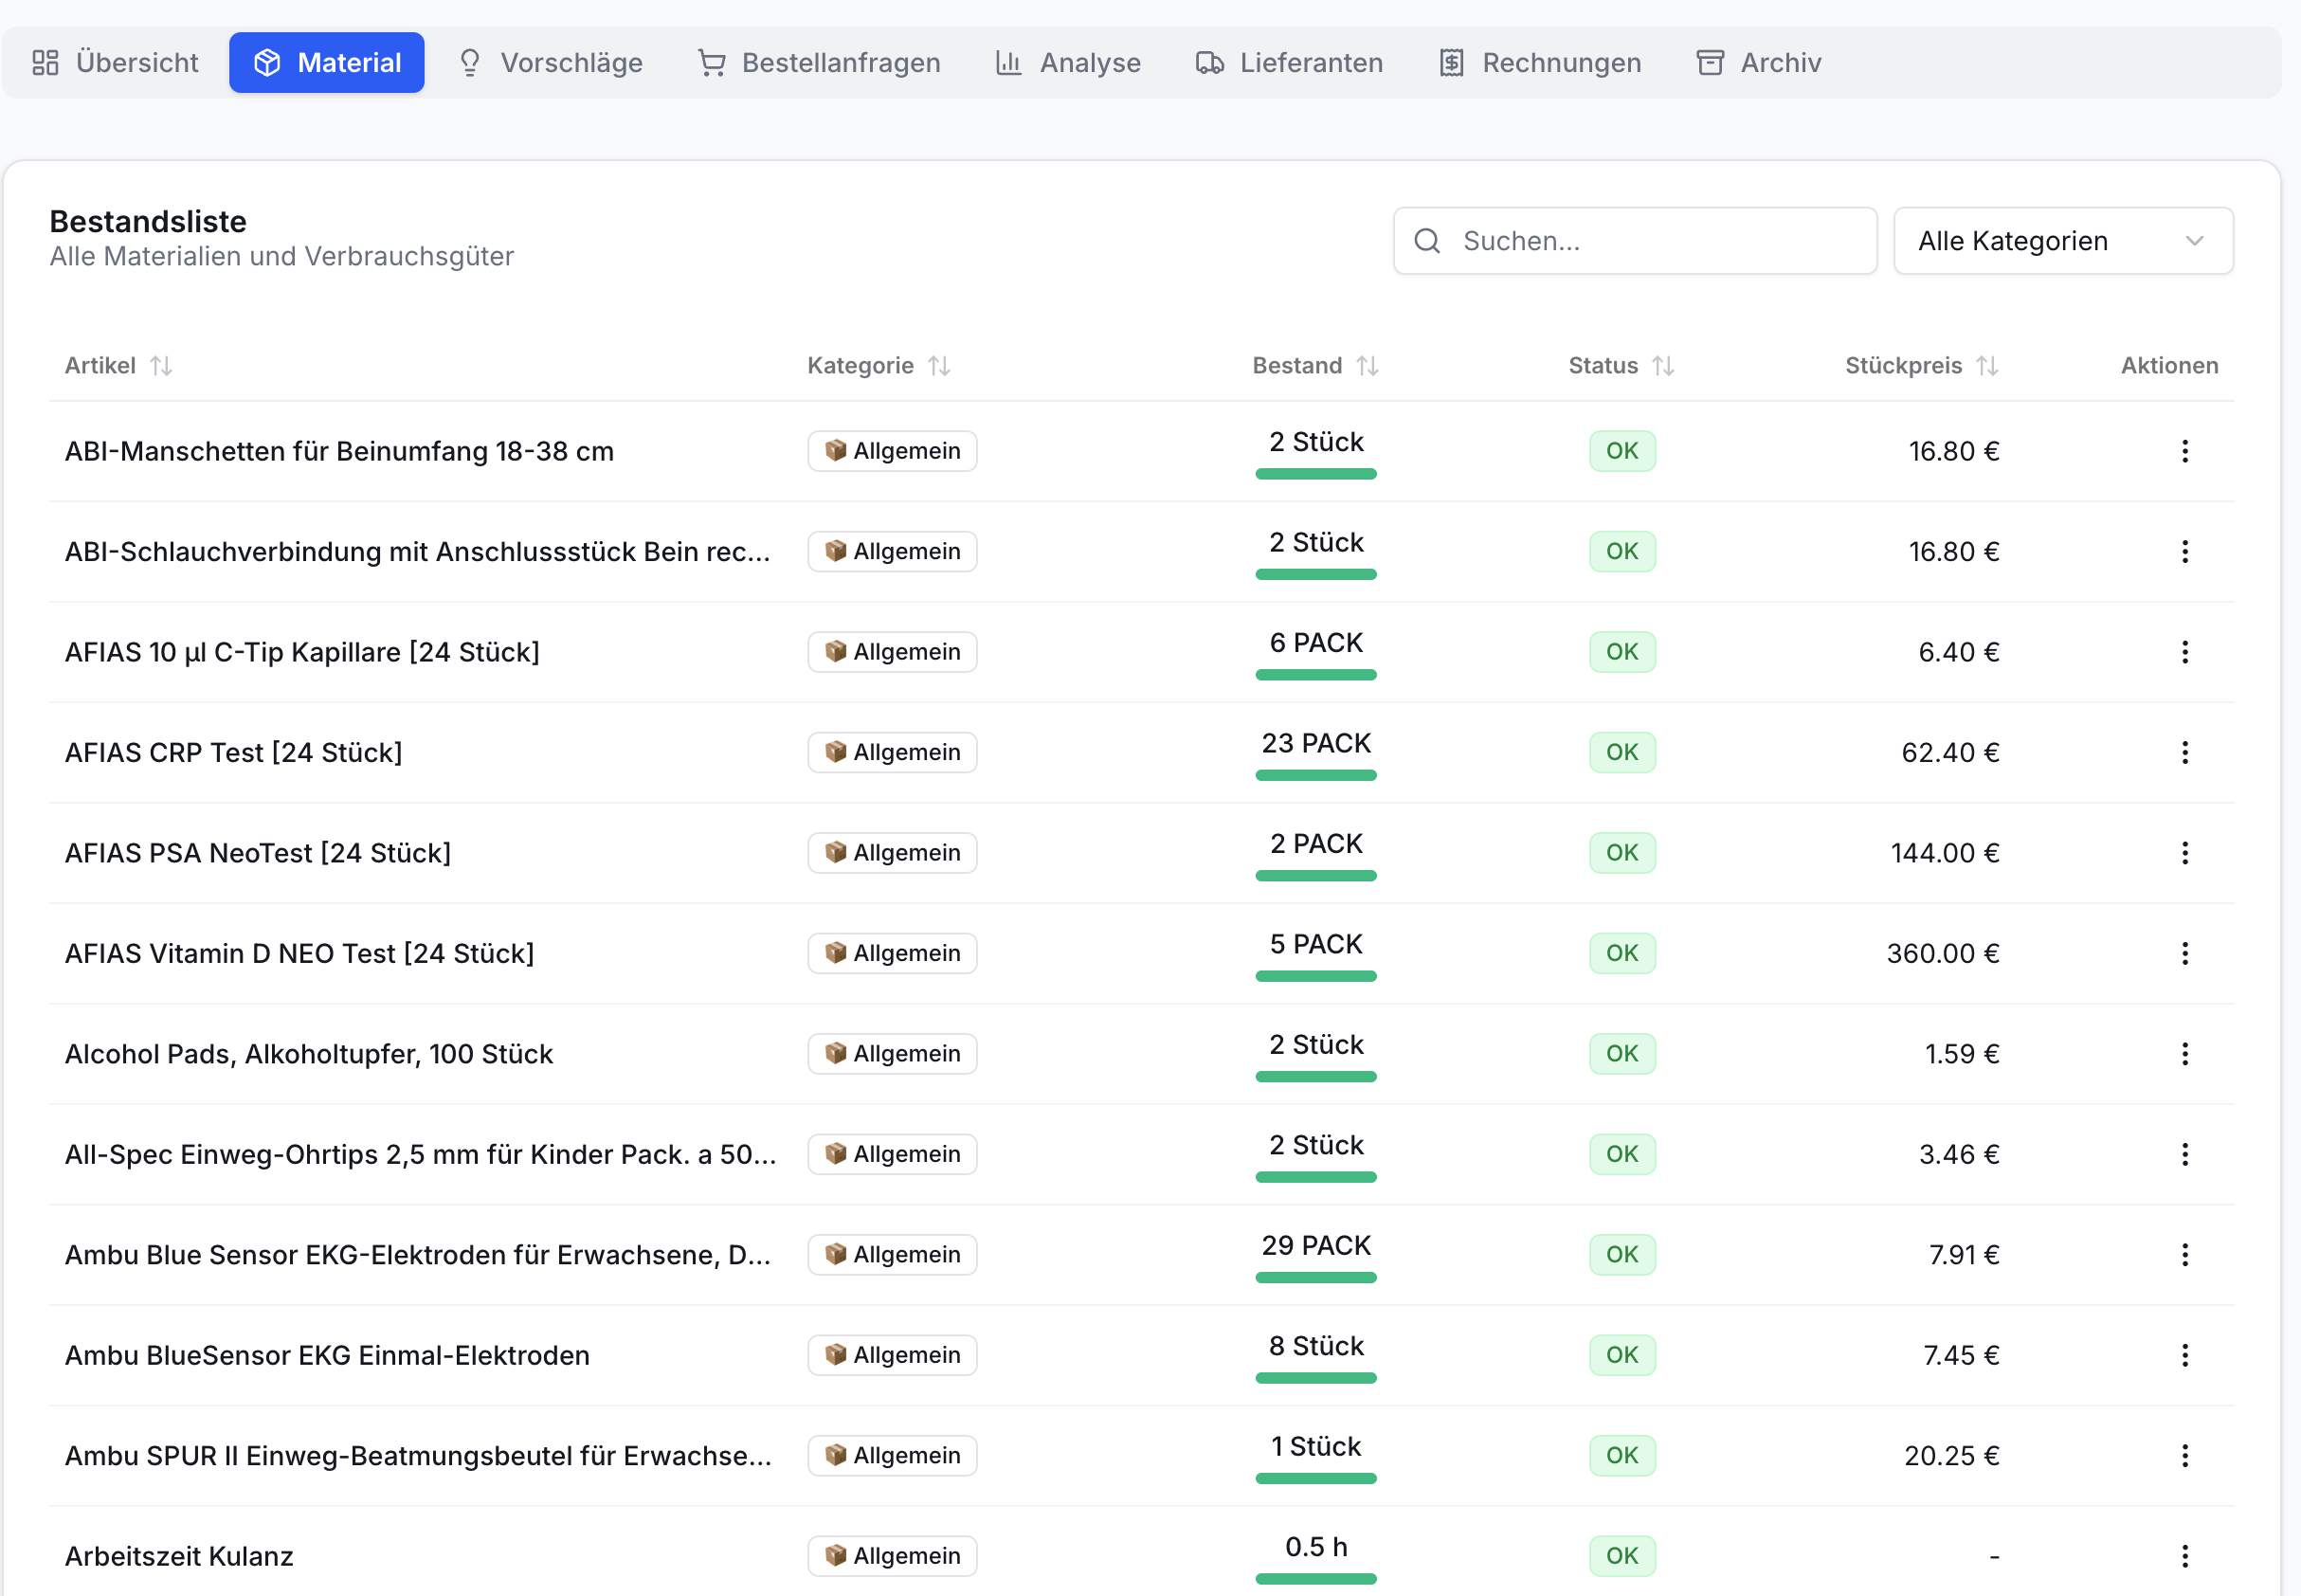Image resolution: width=2301 pixels, height=1596 pixels.
Task: Click the 0.5 h stock value
Action: [x=1316, y=1547]
